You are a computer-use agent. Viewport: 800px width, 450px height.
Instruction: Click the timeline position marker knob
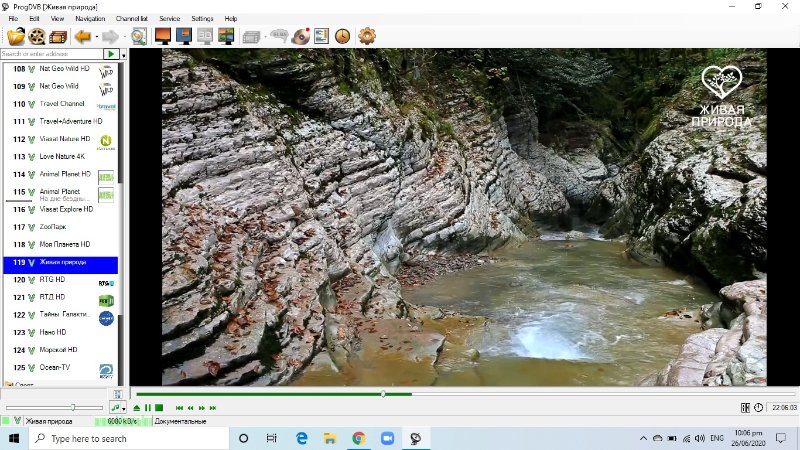[383, 394]
